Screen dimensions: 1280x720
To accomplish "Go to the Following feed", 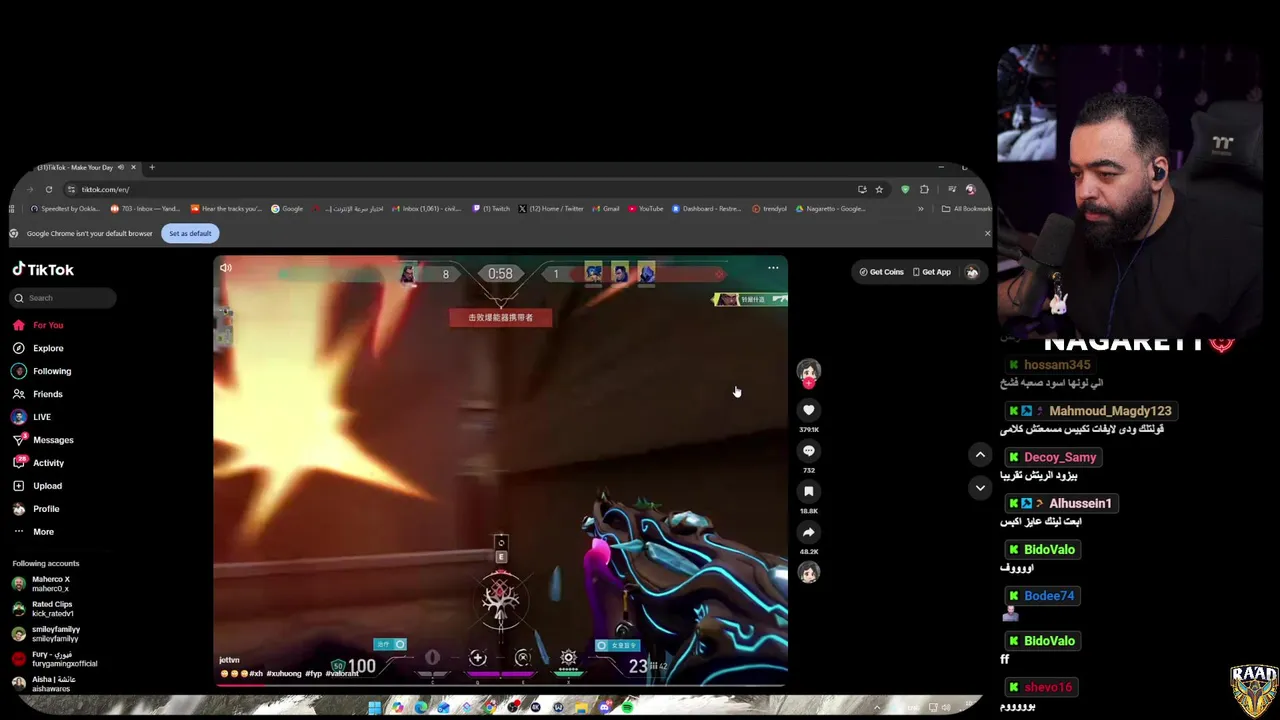I will (x=42, y=371).
